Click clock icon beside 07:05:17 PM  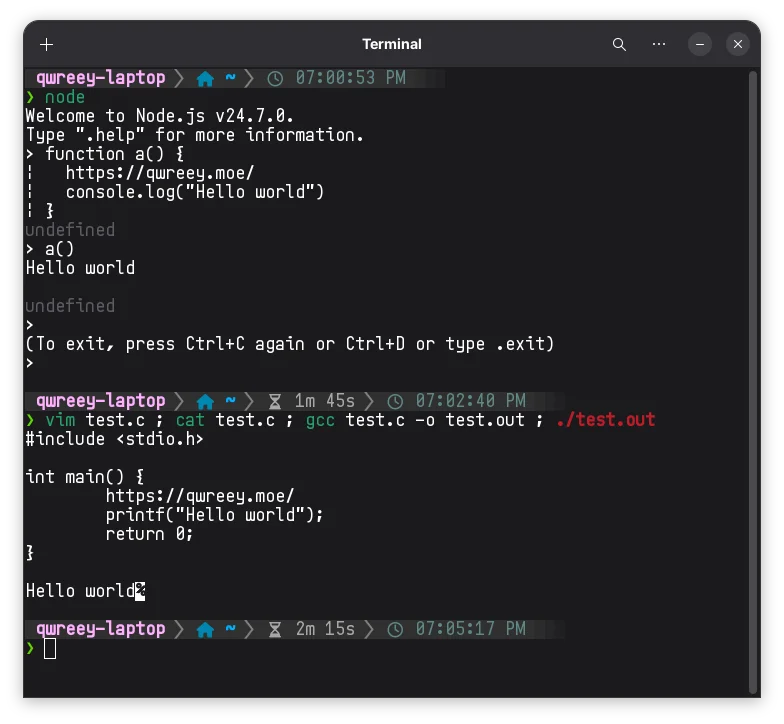coord(396,629)
